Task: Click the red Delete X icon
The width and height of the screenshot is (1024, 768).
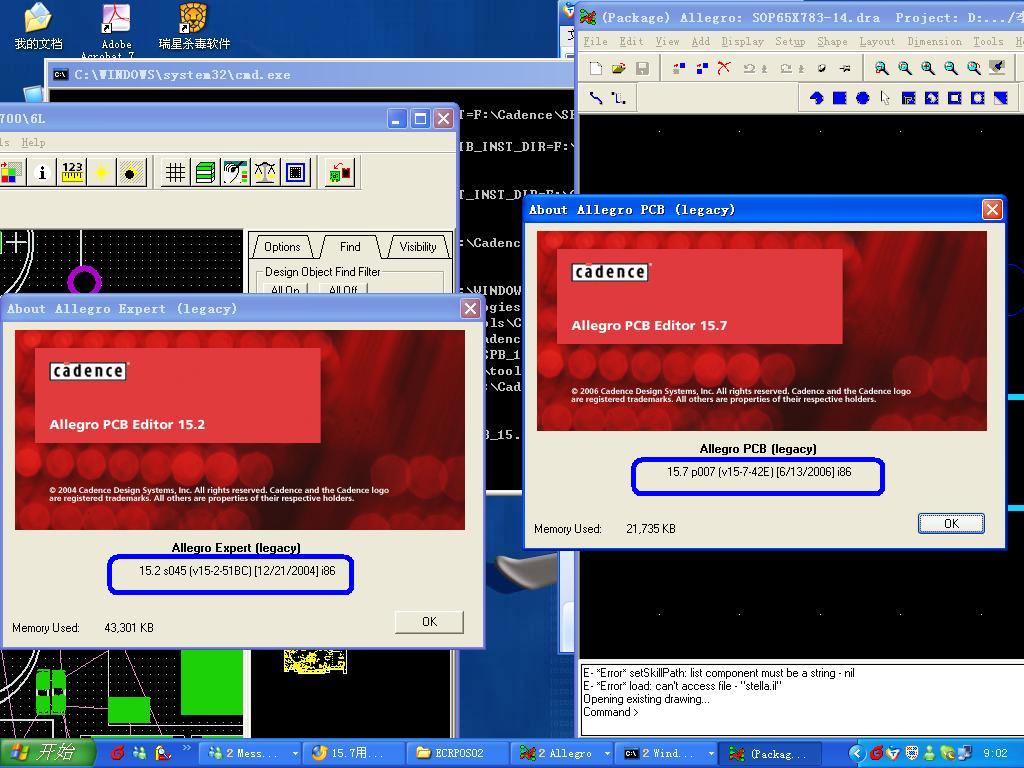Action: click(x=724, y=68)
